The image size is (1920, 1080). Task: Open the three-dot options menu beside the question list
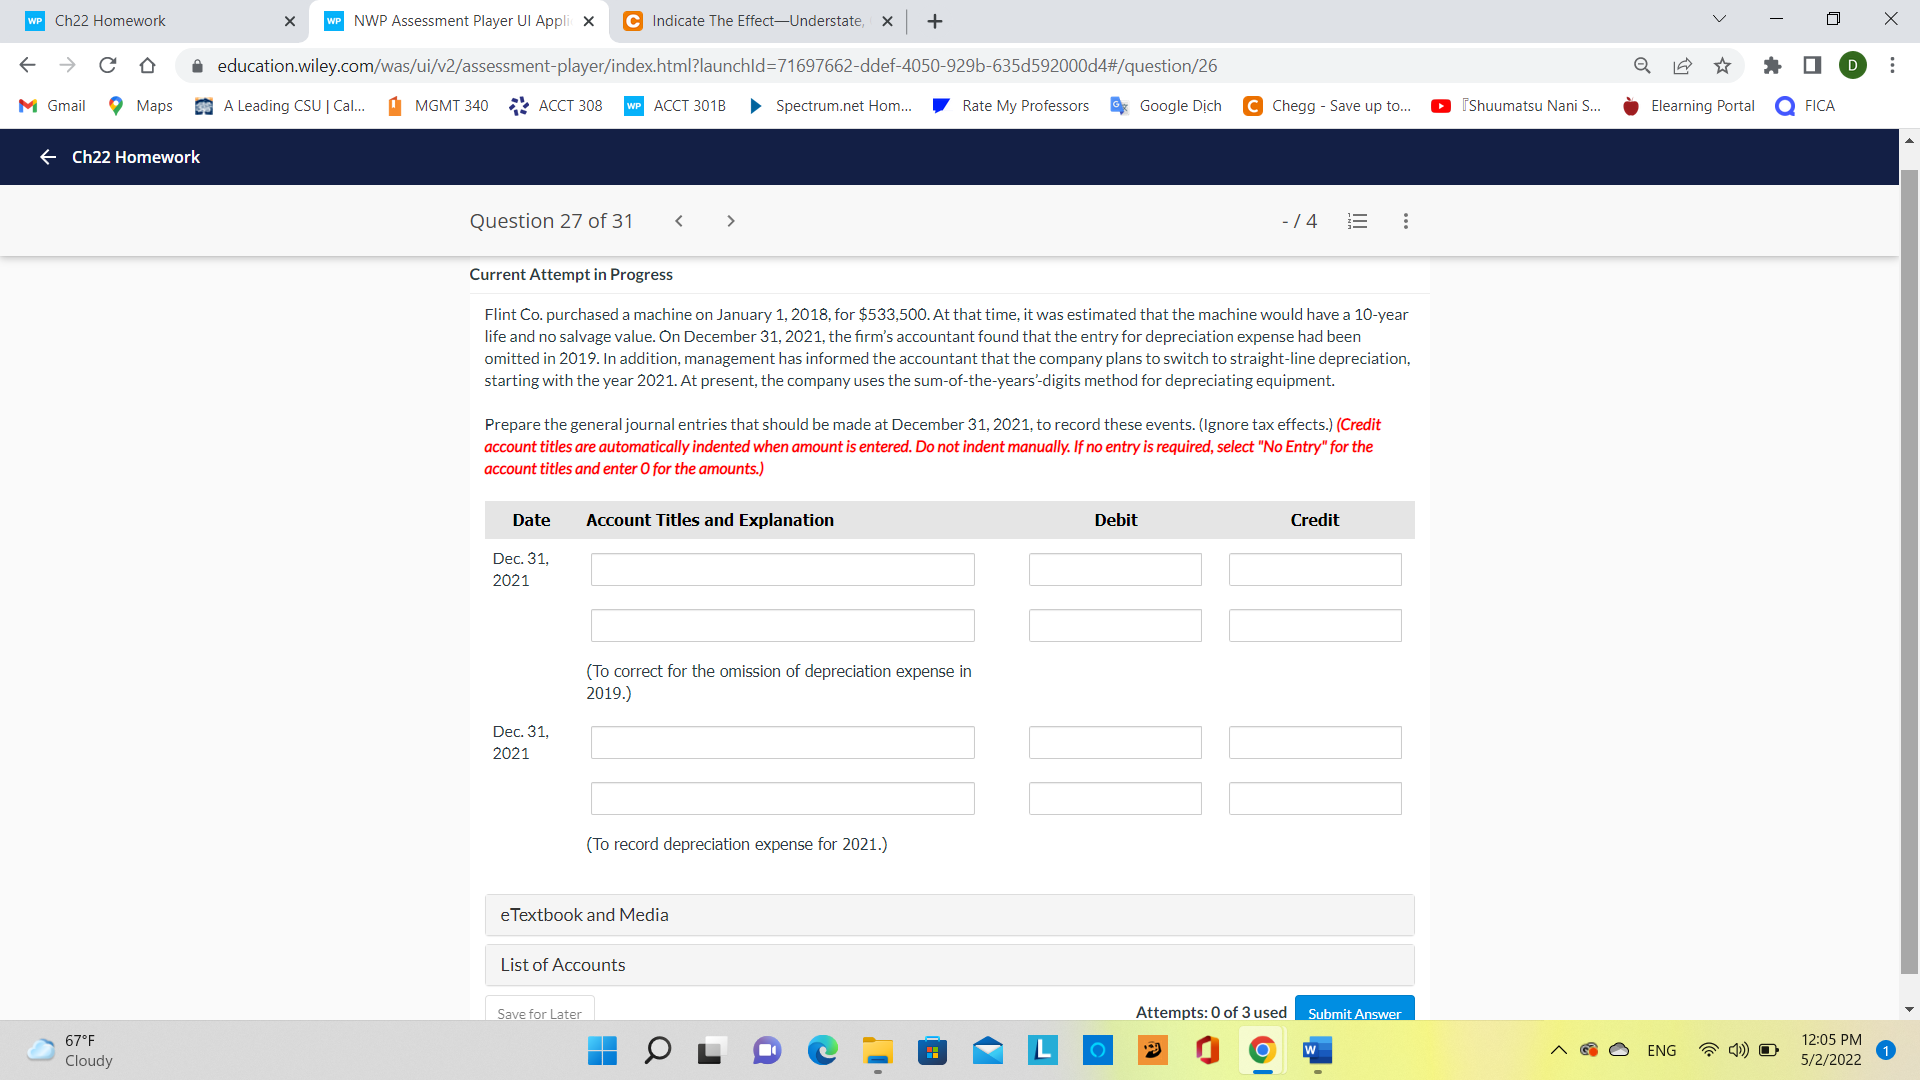click(x=1405, y=221)
